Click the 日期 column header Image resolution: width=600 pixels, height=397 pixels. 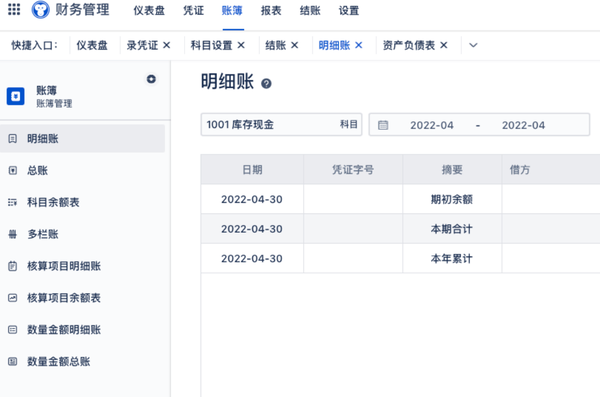coord(252,170)
